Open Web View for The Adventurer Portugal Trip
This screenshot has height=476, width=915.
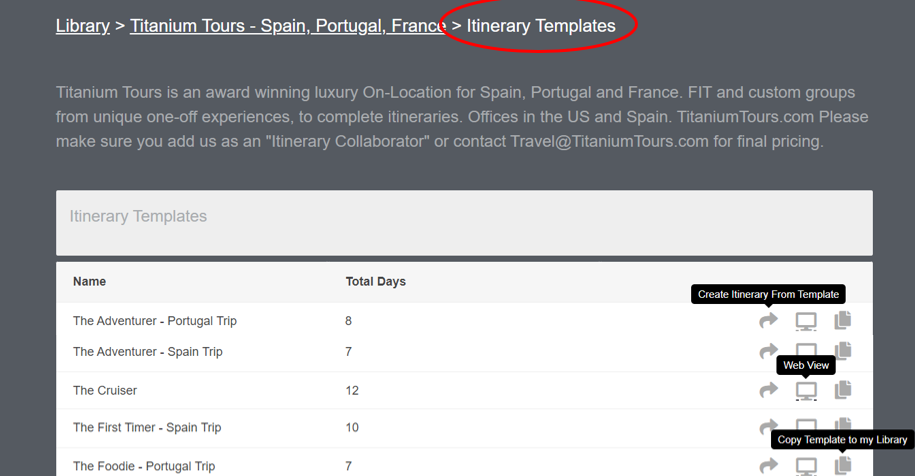pos(806,321)
